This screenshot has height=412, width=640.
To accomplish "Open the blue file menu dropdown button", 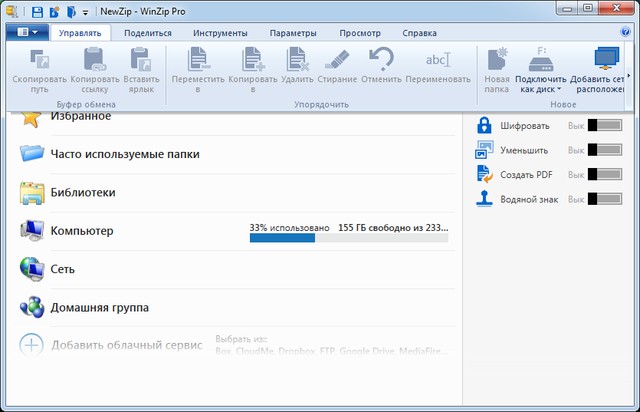I will [x=26, y=32].
